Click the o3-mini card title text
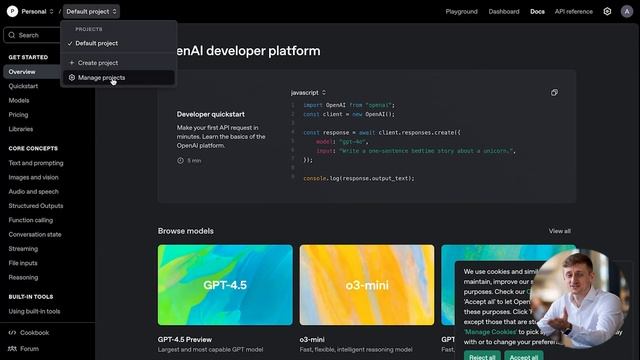The width and height of the screenshot is (640, 360). point(312,339)
